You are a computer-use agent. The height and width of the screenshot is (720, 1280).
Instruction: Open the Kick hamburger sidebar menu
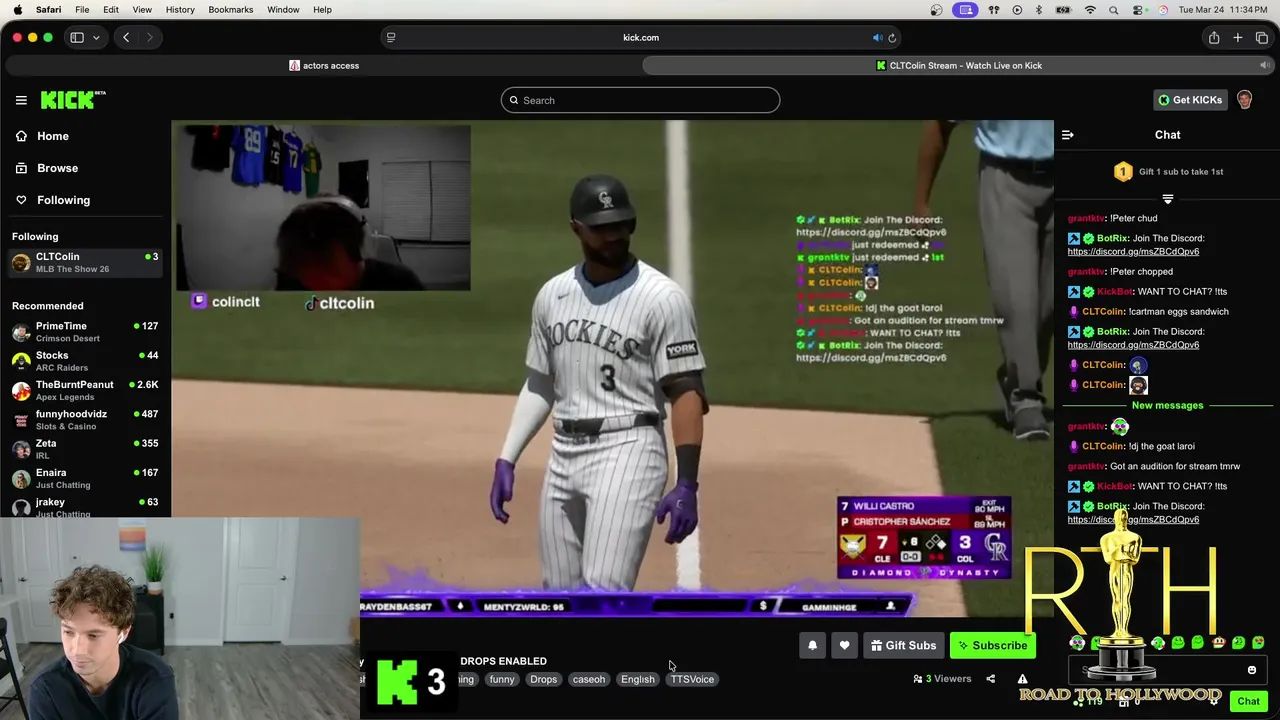(21, 100)
